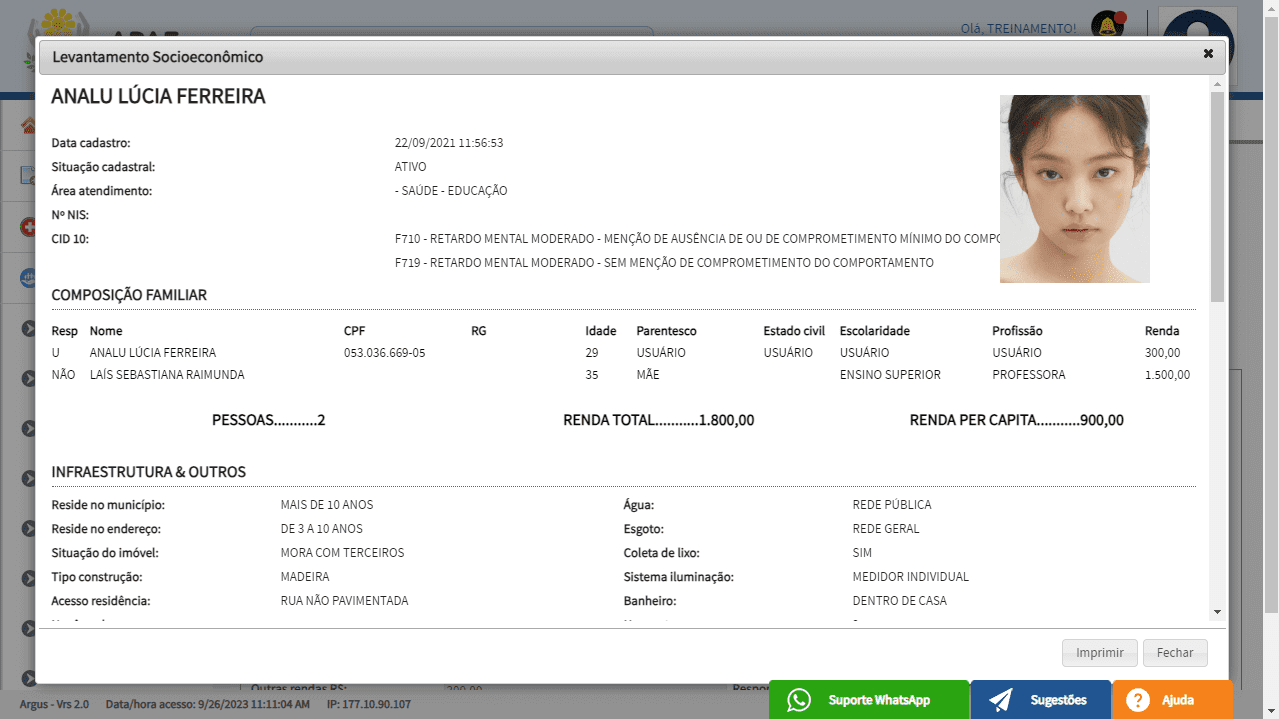Click the search field in the top header
The width and height of the screenshot is (1279, 719).
coord(450,32)
